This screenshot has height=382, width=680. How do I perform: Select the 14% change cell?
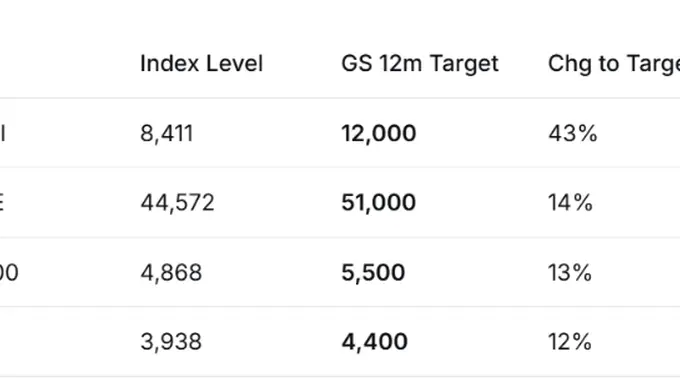coord(570,202)
